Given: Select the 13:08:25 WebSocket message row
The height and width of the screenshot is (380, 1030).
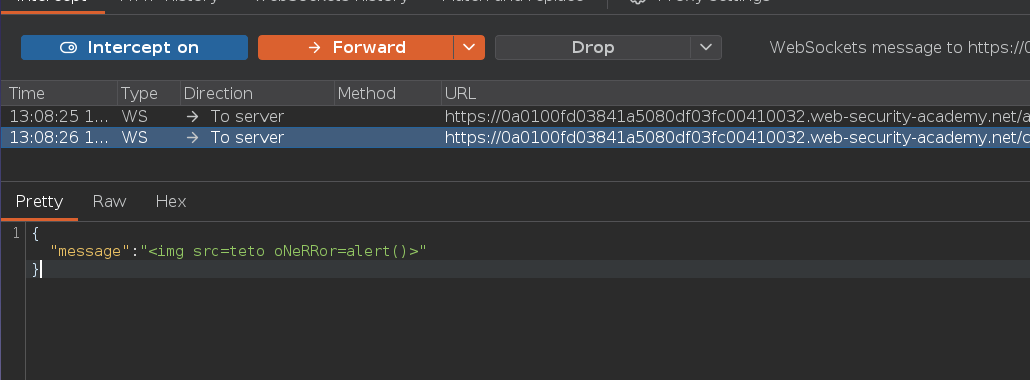Looking at the screenshot, I should click(515, 116).
